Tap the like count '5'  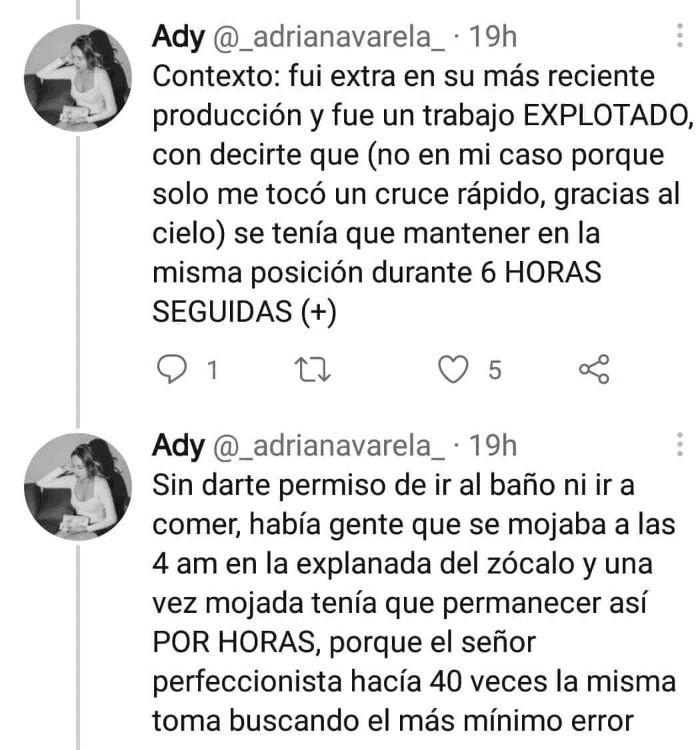pyautogui.click(x=495, y=370)
